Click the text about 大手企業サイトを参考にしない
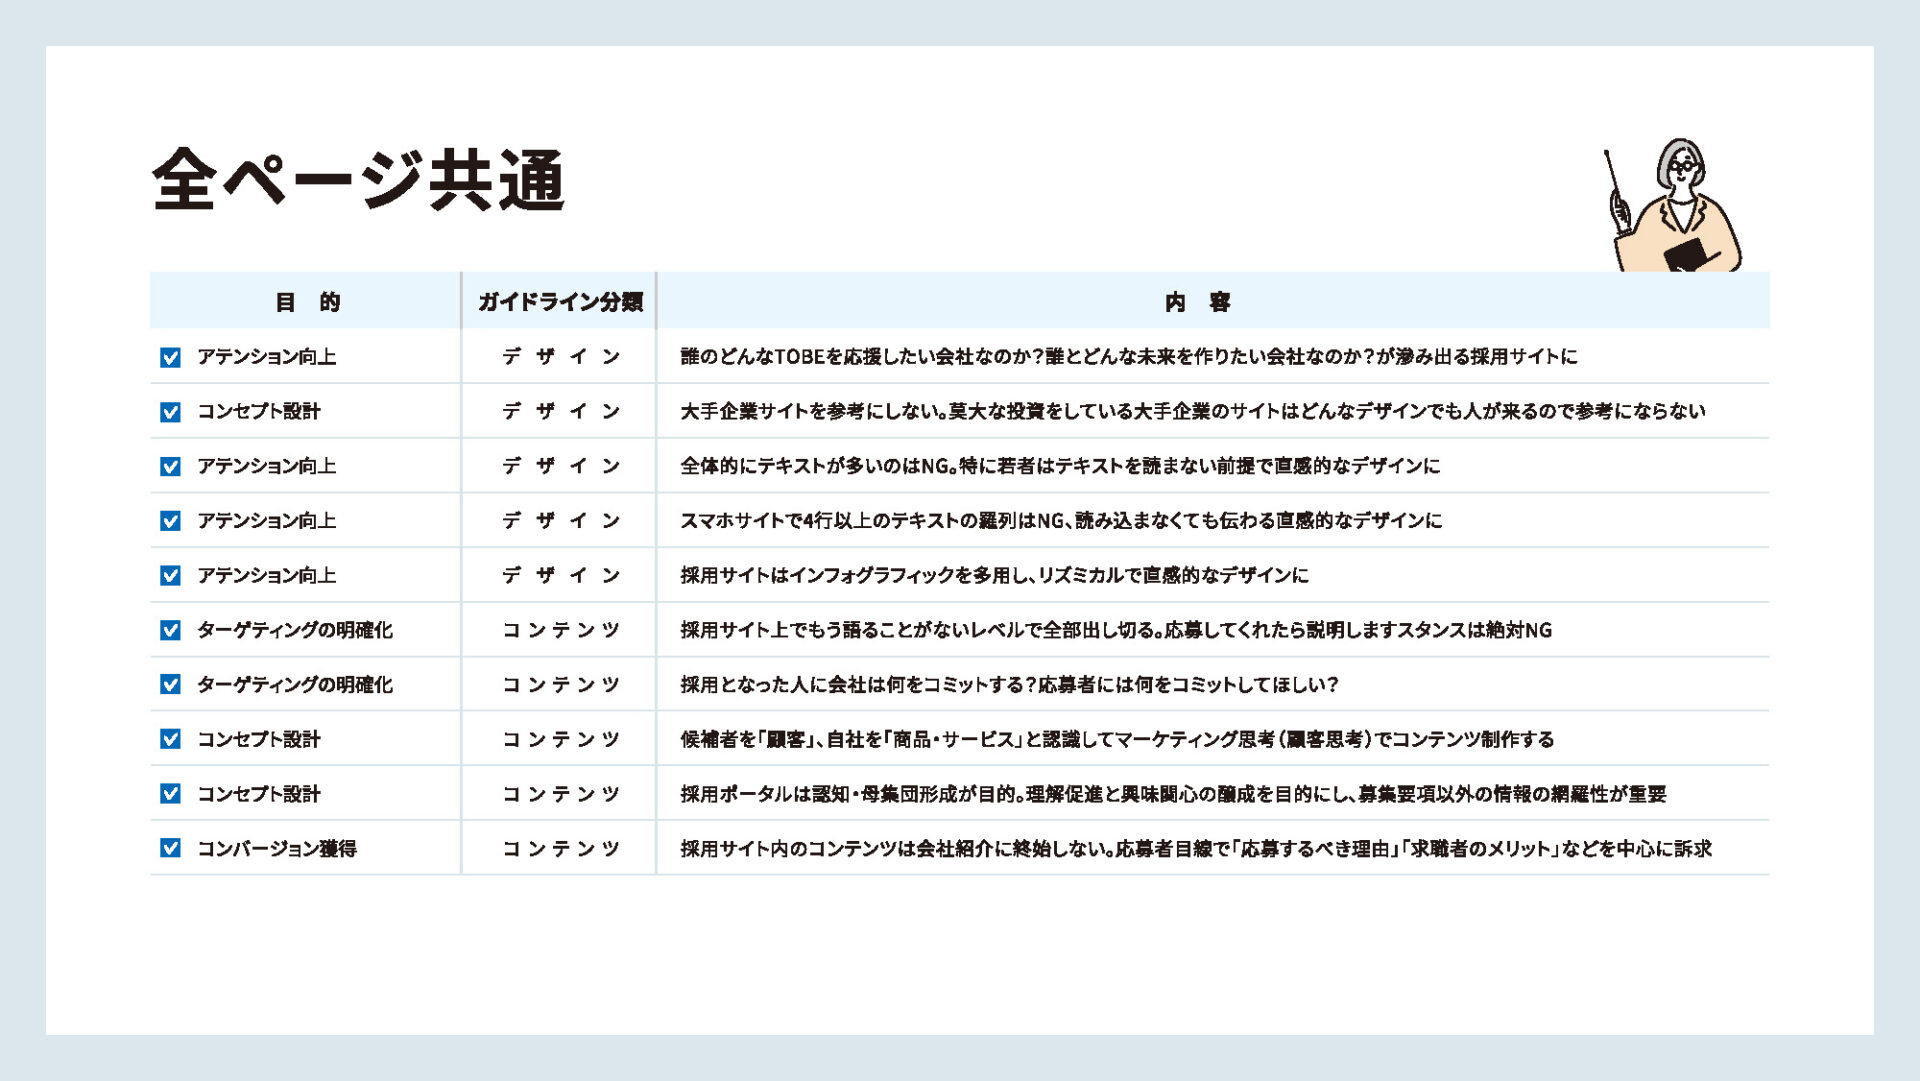Viewport: 1920px width, 1081px height. [x=1192, y=411]
